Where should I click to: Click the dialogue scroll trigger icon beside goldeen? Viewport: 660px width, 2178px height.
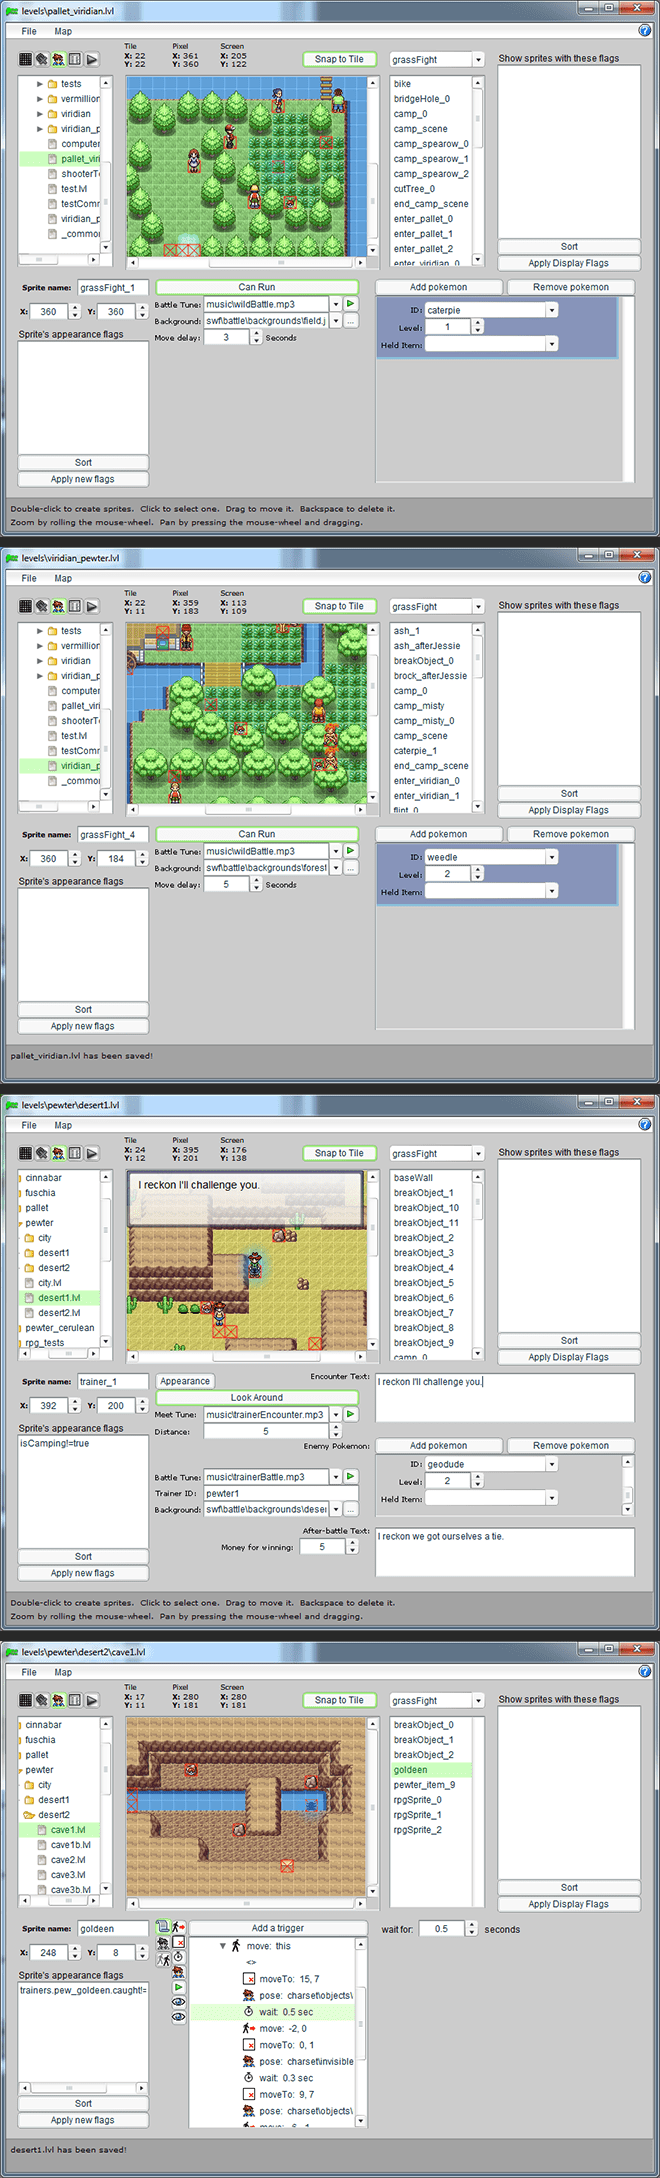click(162, 1926)
